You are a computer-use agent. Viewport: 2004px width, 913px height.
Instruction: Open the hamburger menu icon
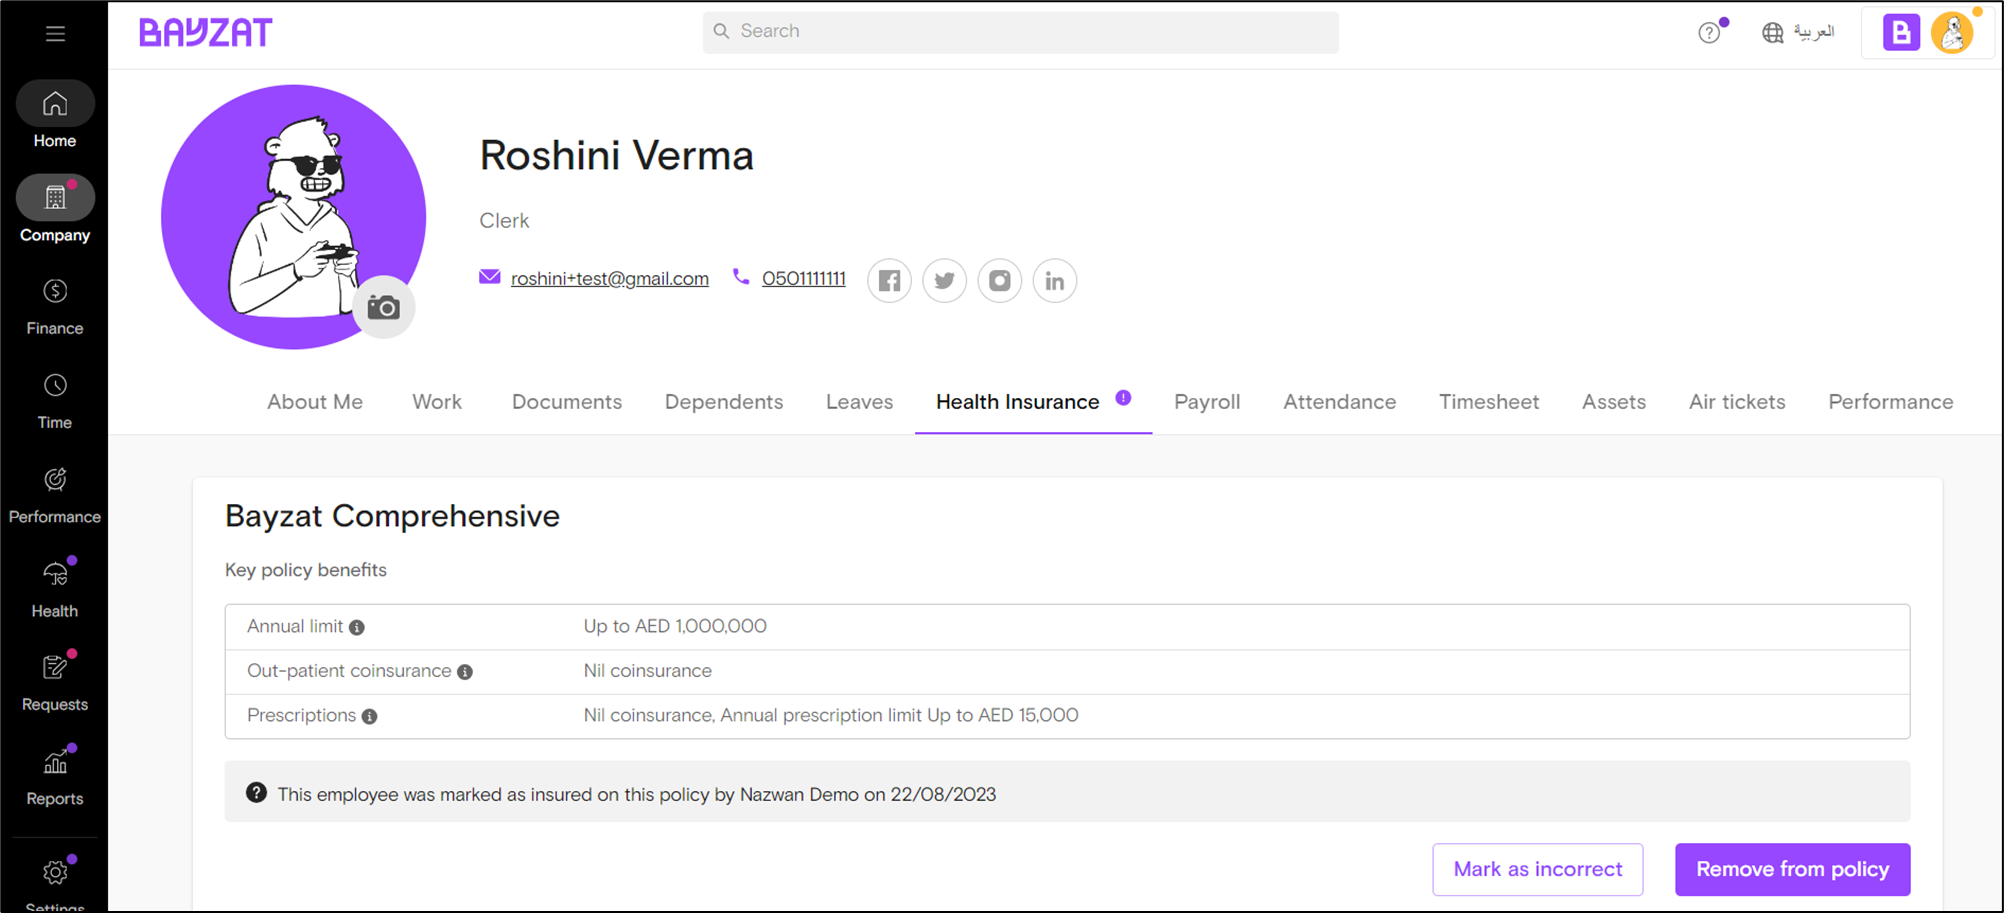[55, 33]
